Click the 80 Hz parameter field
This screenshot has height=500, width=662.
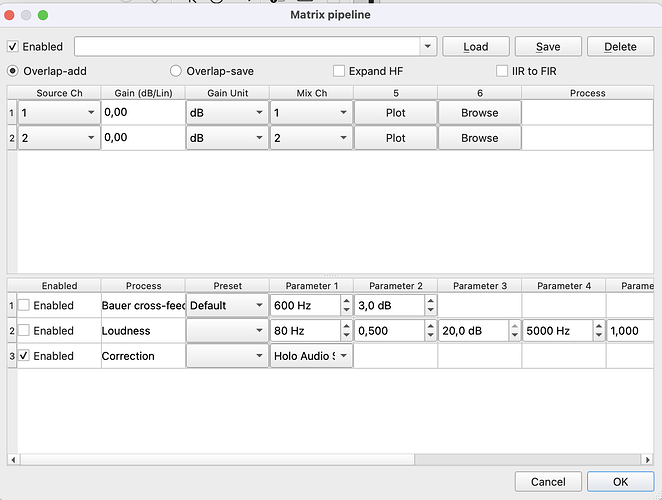305,331
